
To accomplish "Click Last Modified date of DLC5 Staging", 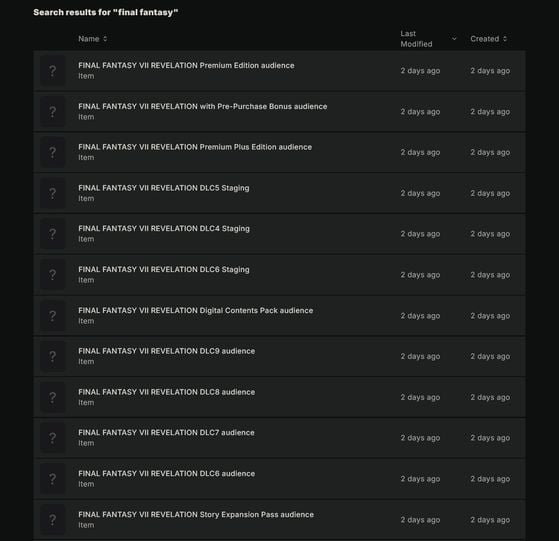I will click(420, 193).
